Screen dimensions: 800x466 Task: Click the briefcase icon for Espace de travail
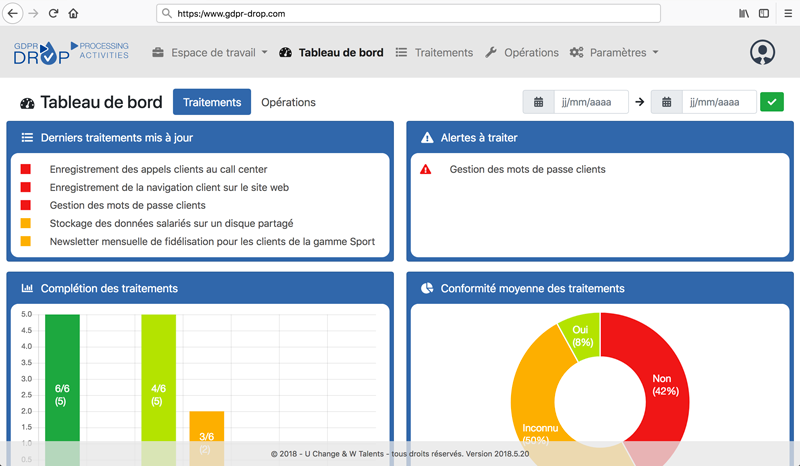158,52
